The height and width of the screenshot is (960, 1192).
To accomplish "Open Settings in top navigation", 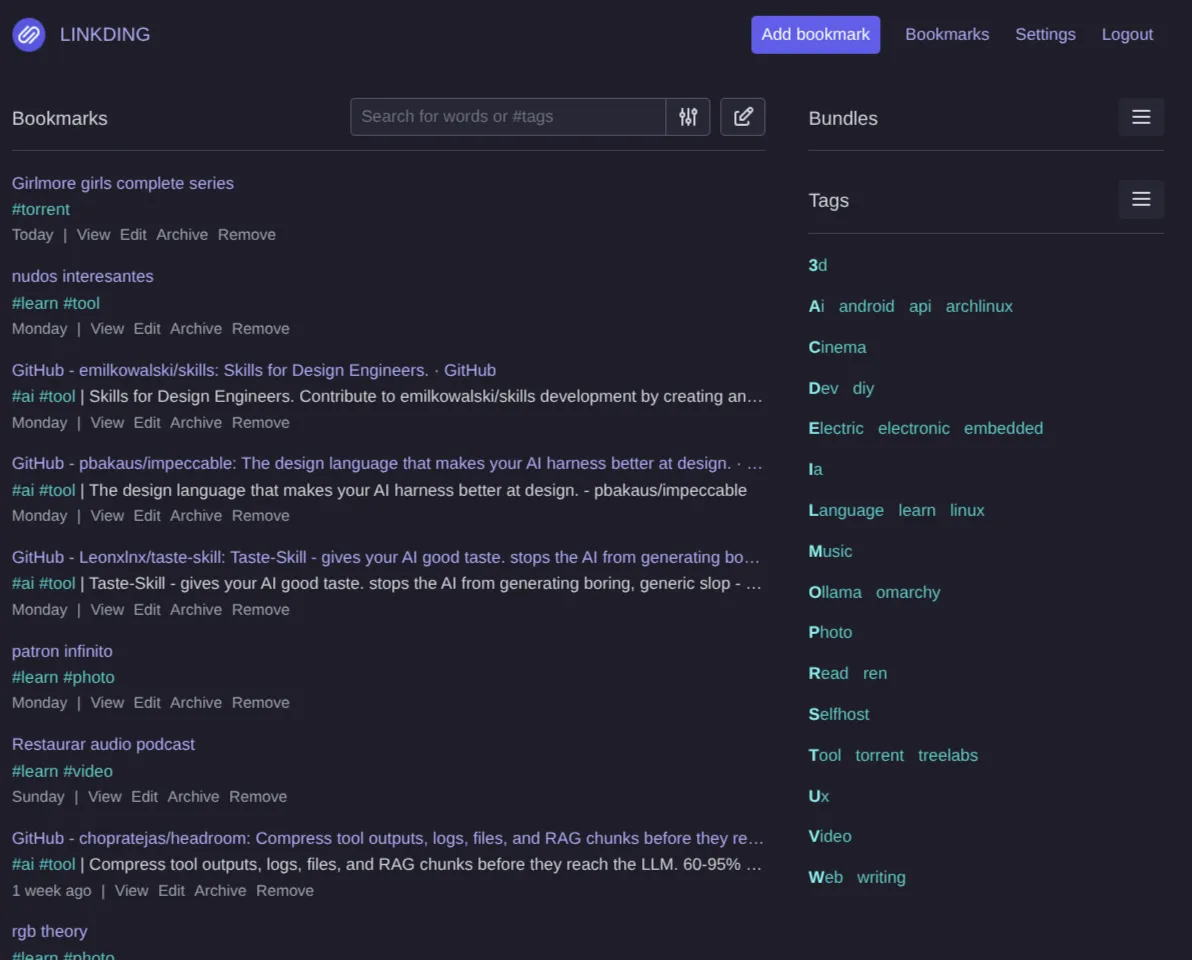I will click(1045, 35).
